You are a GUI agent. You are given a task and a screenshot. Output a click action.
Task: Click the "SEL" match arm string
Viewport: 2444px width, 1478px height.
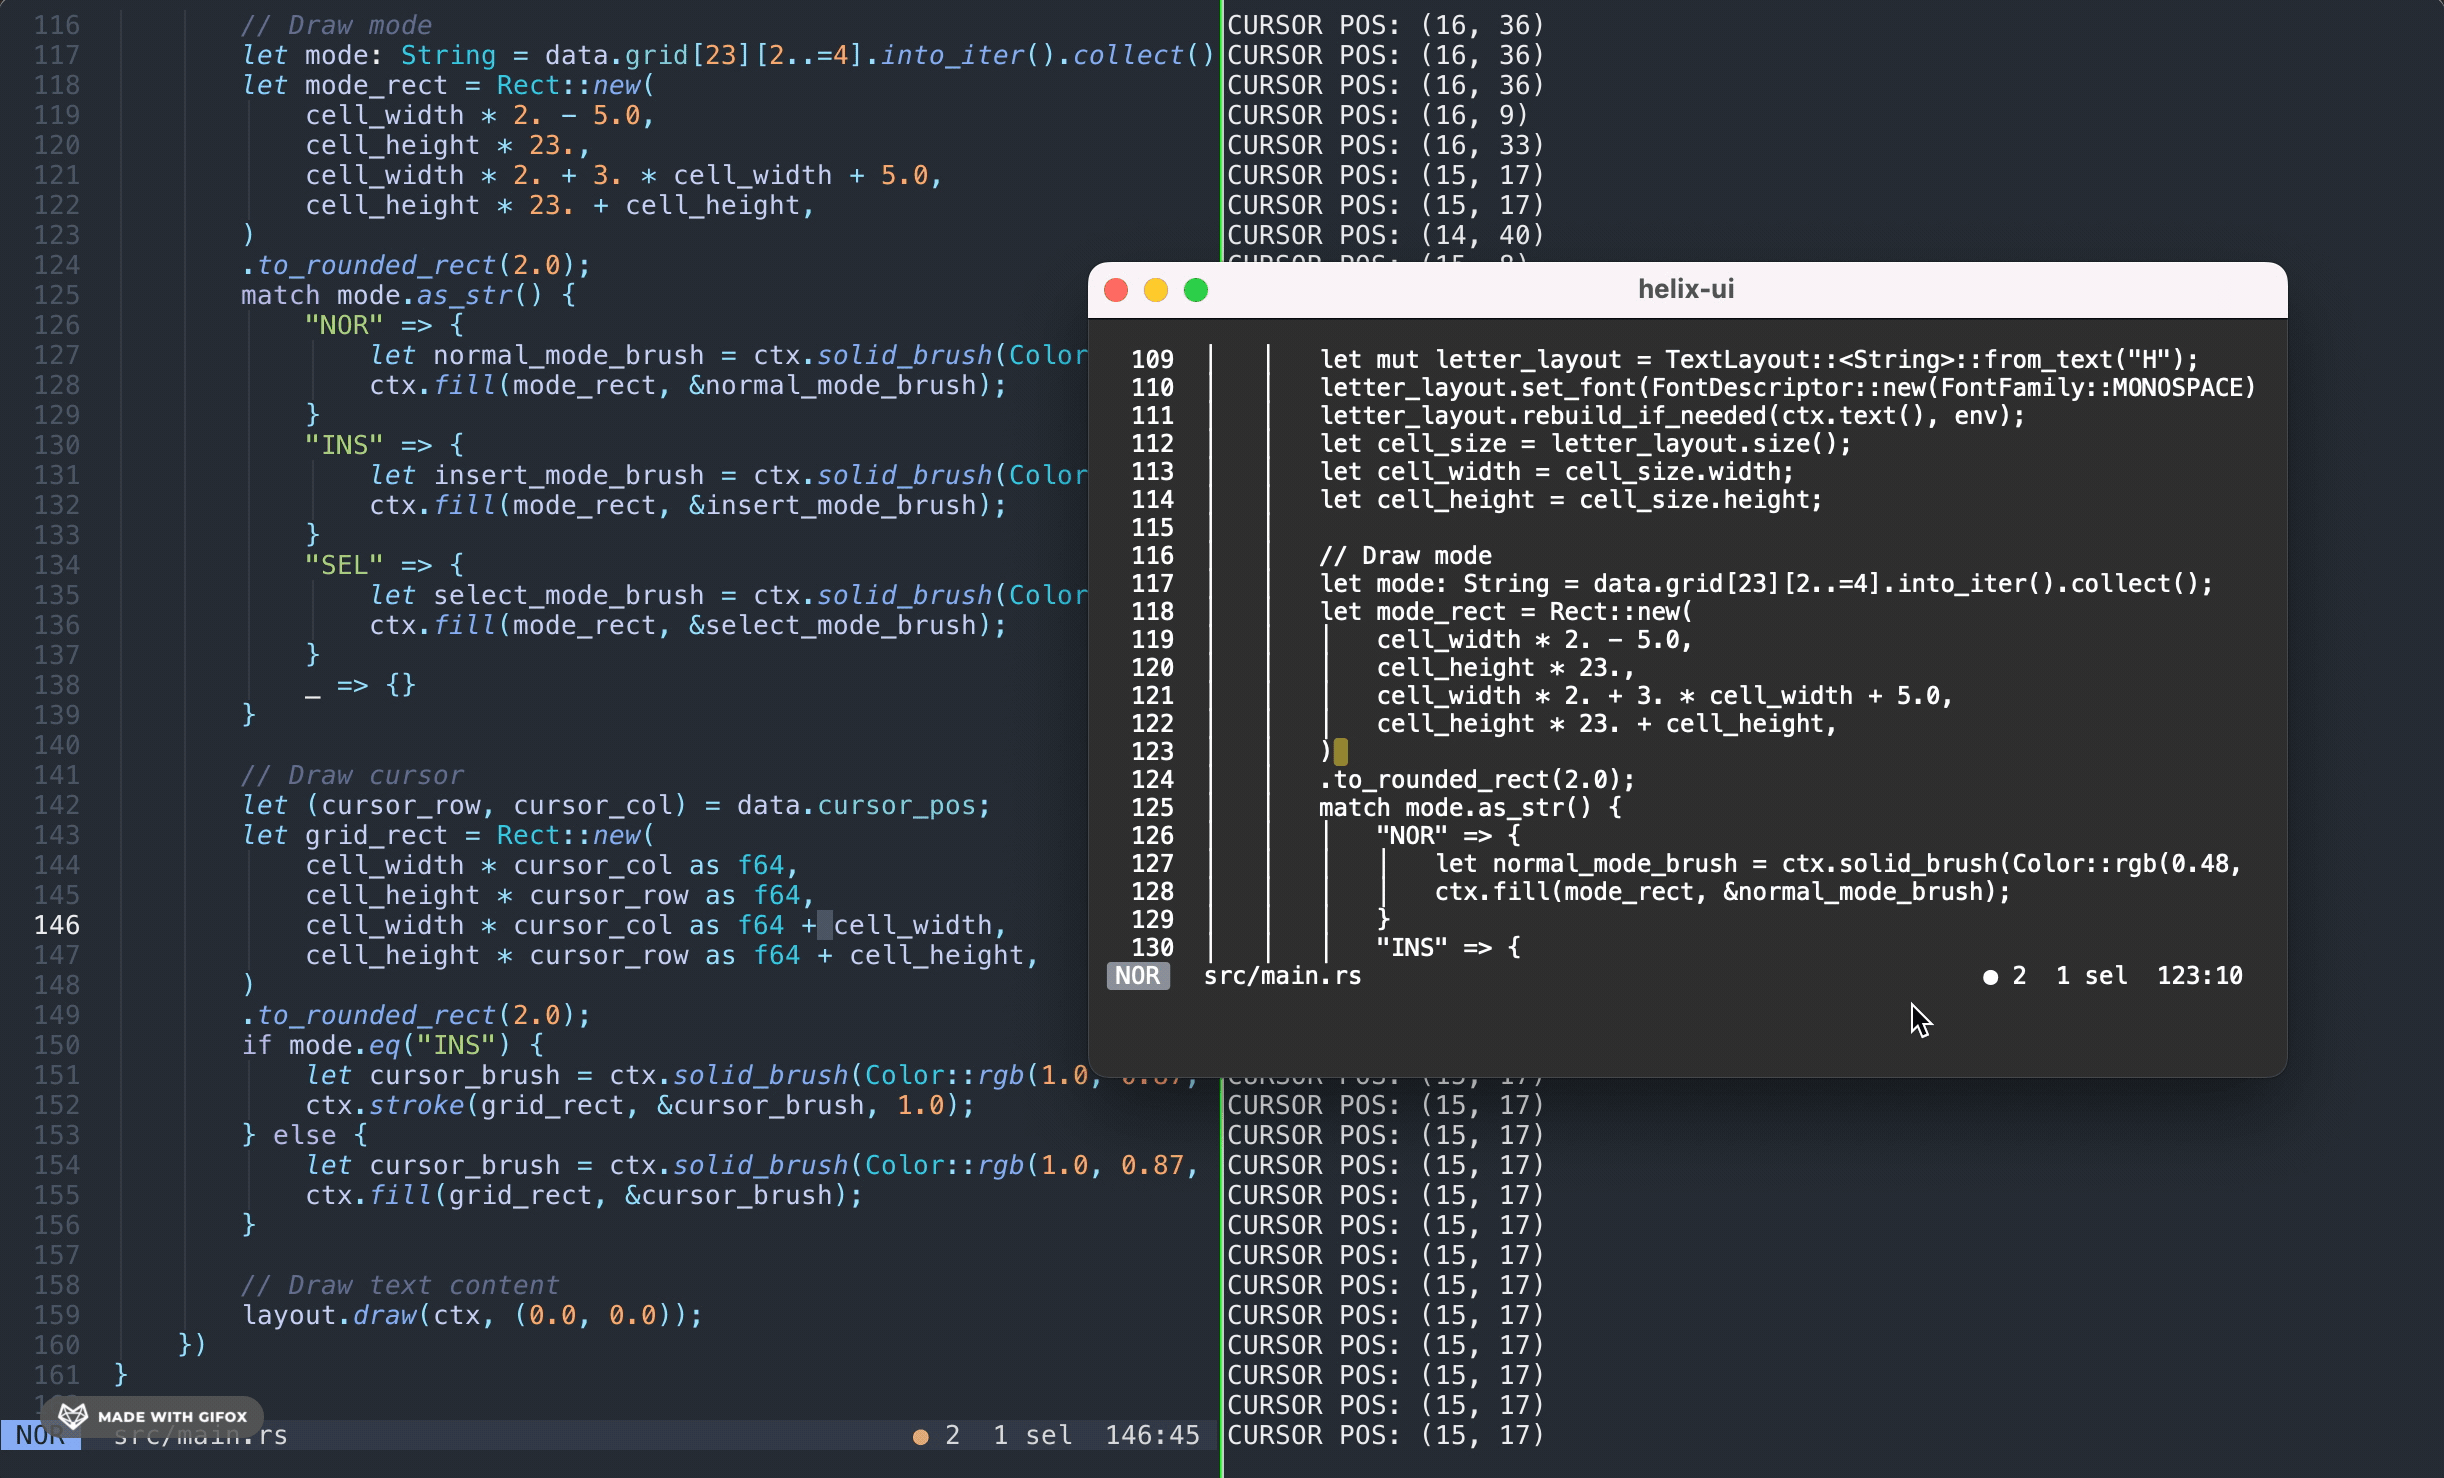(344, 565)
